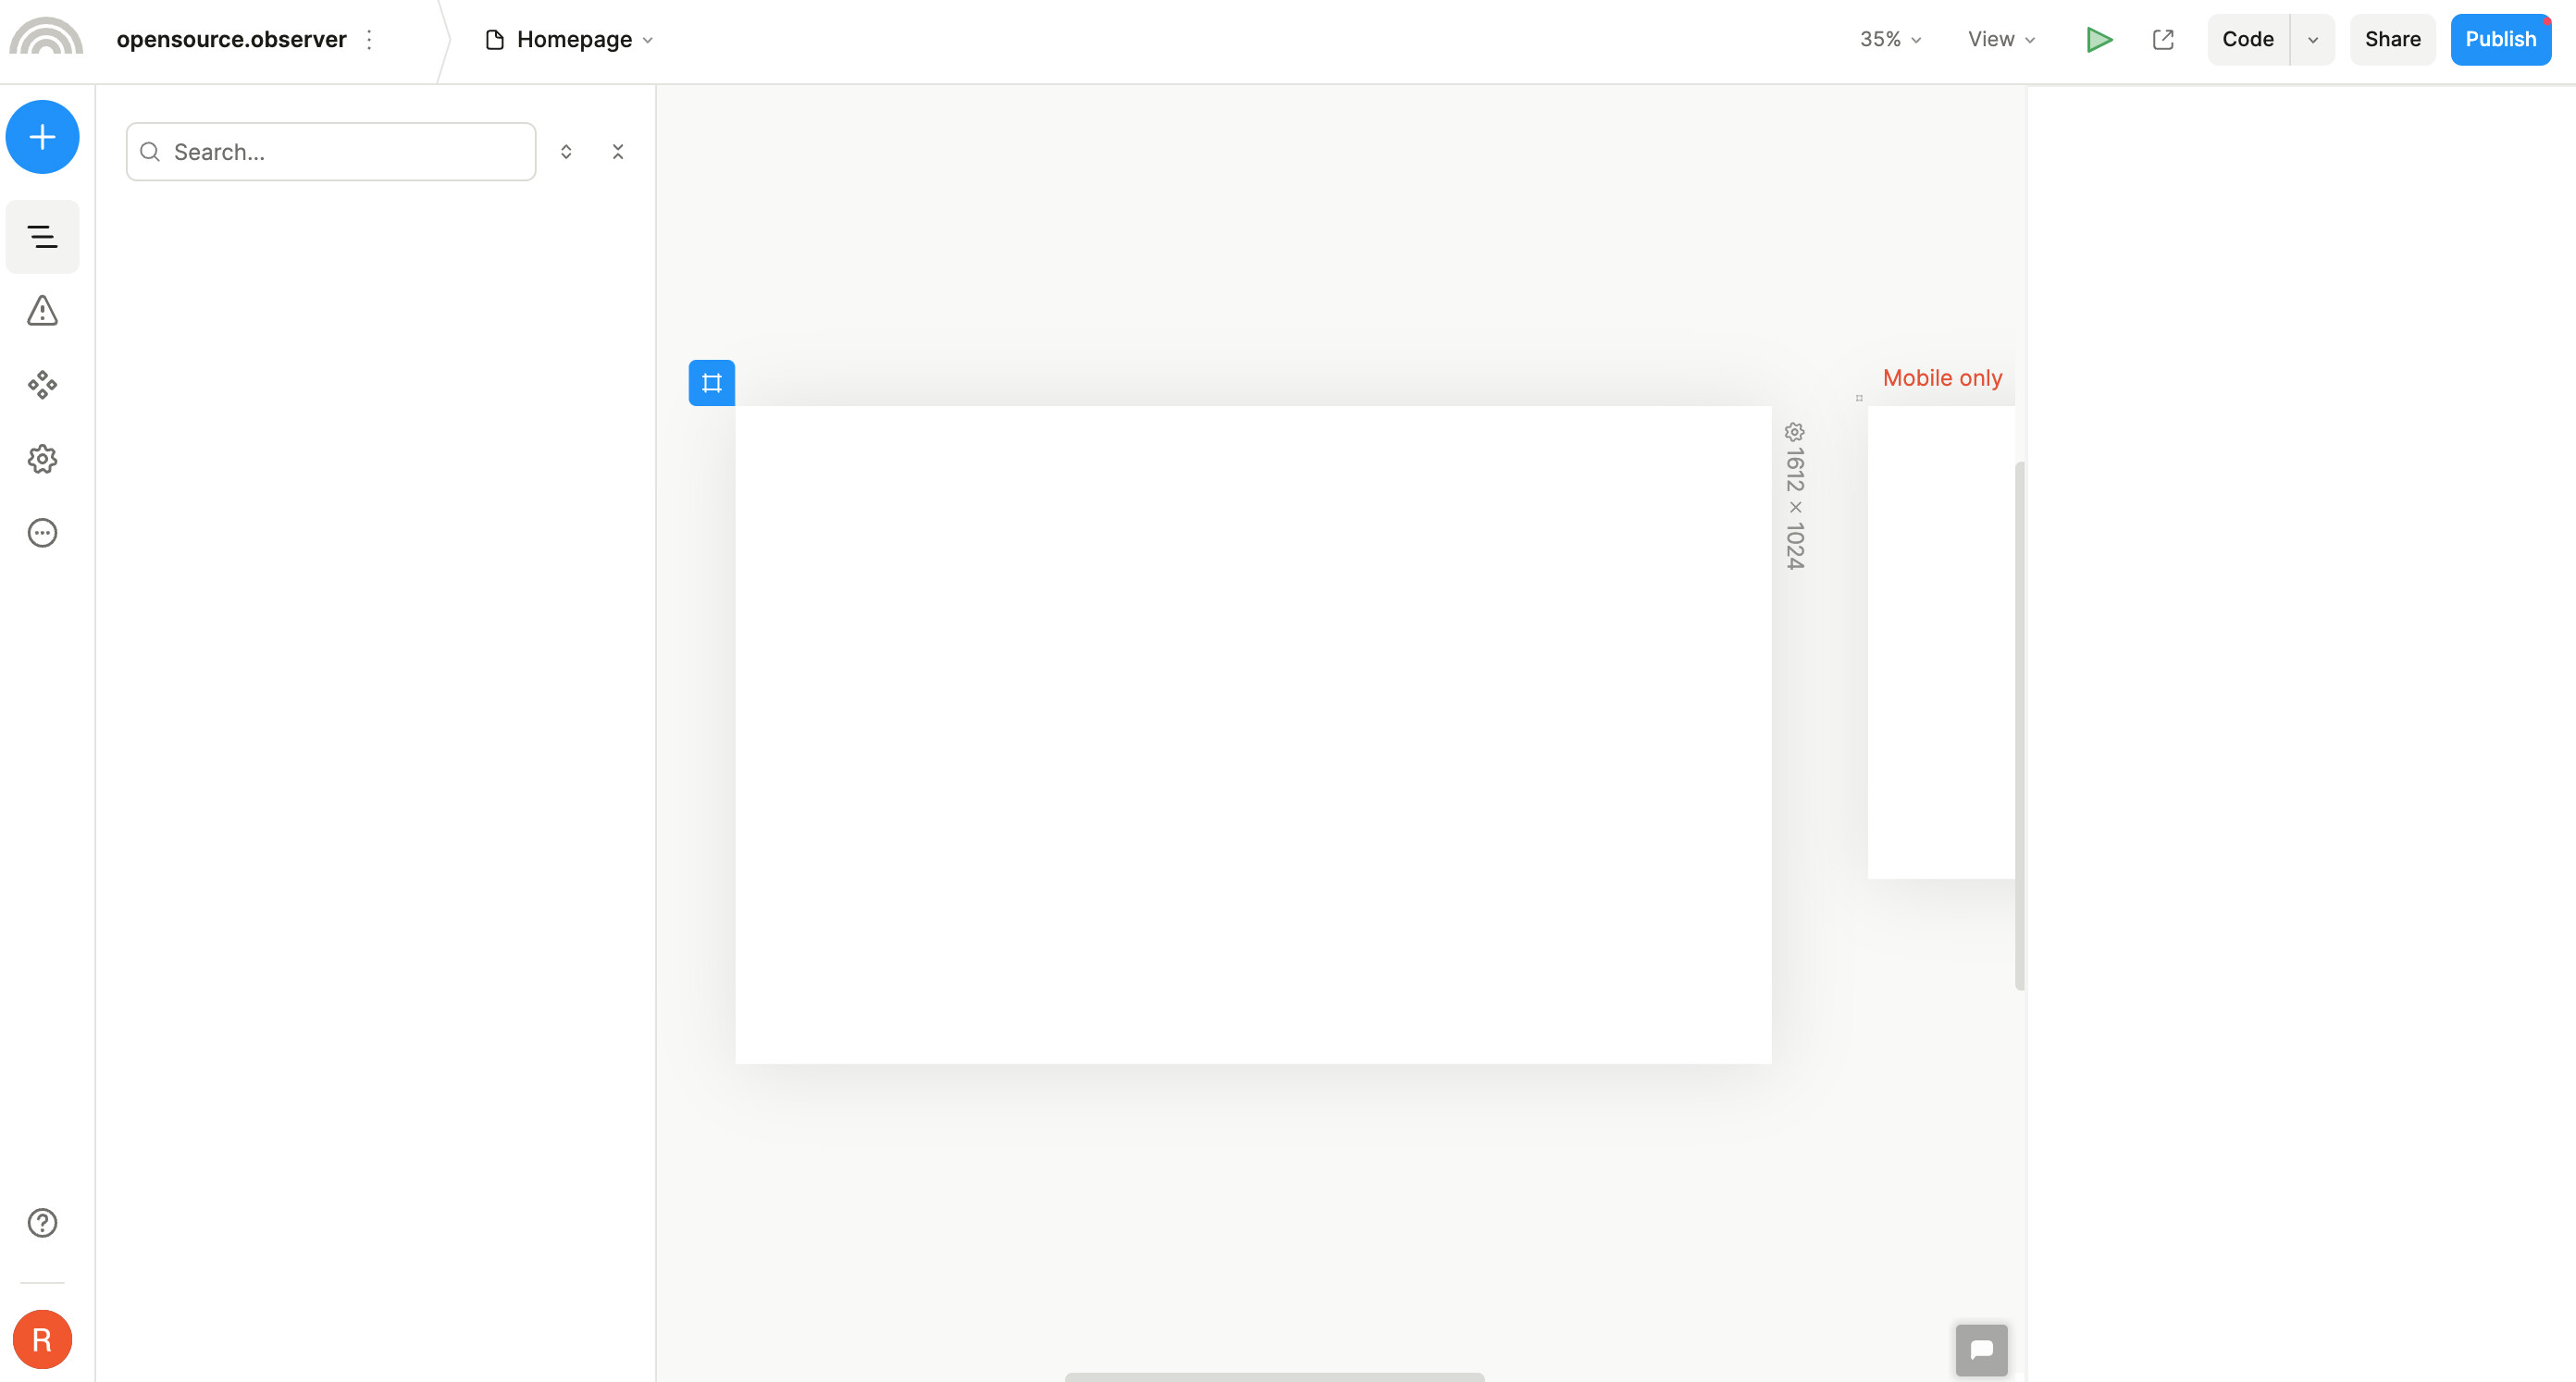
Task: Open project settings gear in sidebar
Action: pyautogui.click(x=42, y=459)
